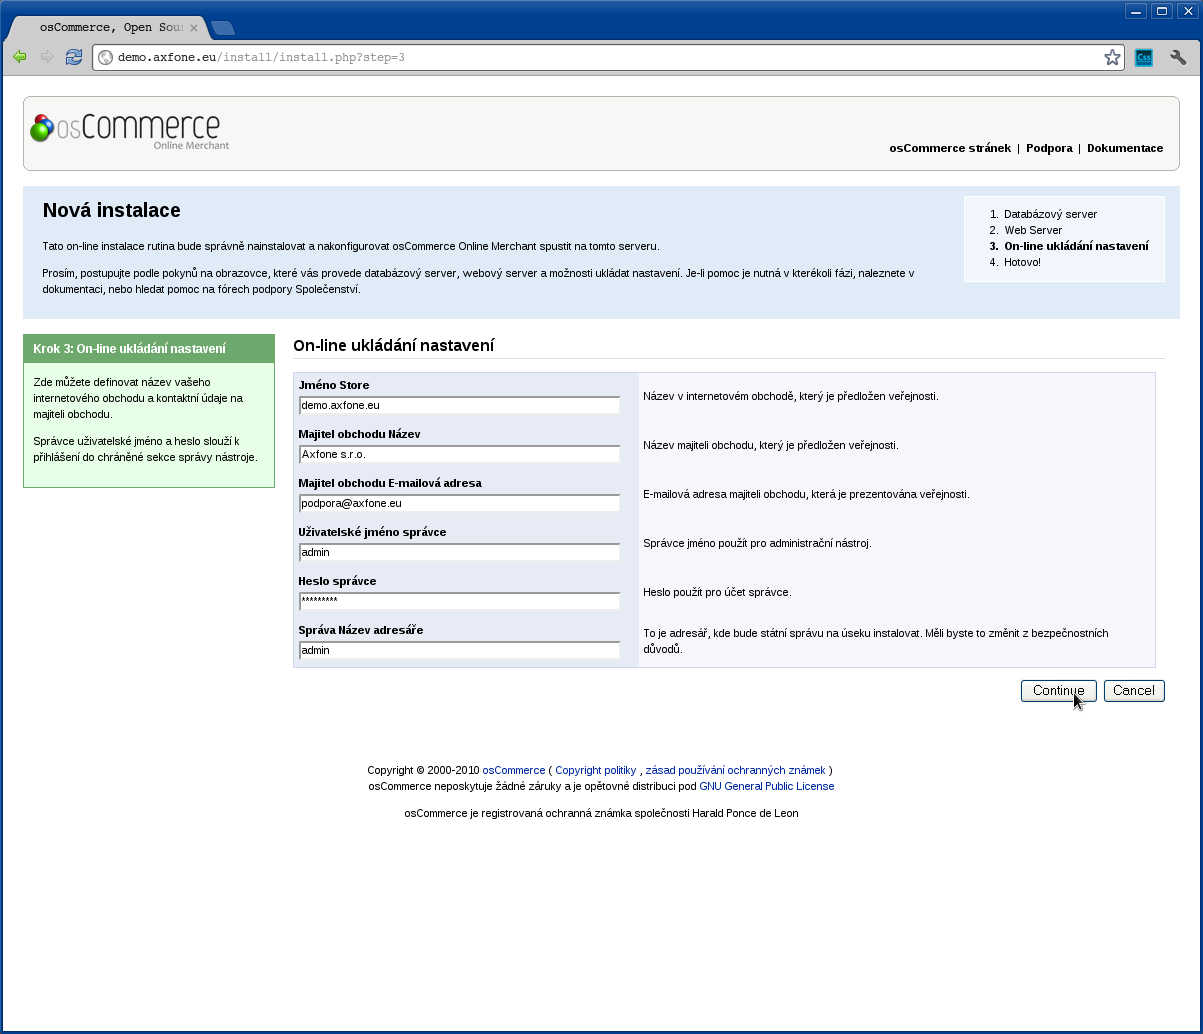Screen dimensions: 1203x1034
Task: Click the Heslo správce password field
Action: coord(460,601)
